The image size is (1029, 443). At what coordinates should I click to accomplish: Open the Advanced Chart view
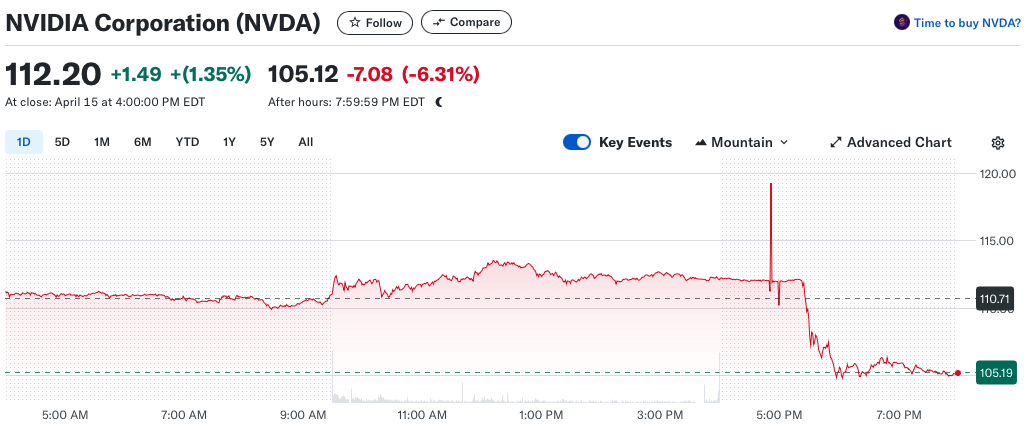click(x=899, y=143)
